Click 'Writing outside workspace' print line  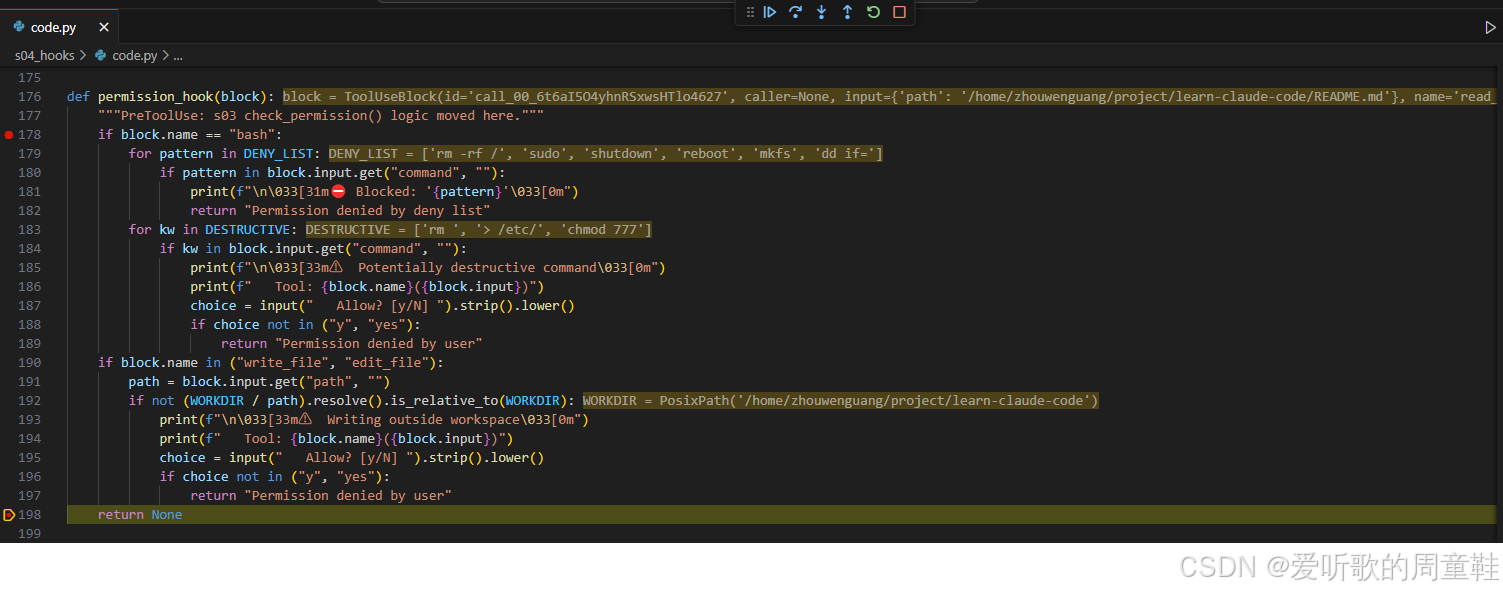(374, 419)
